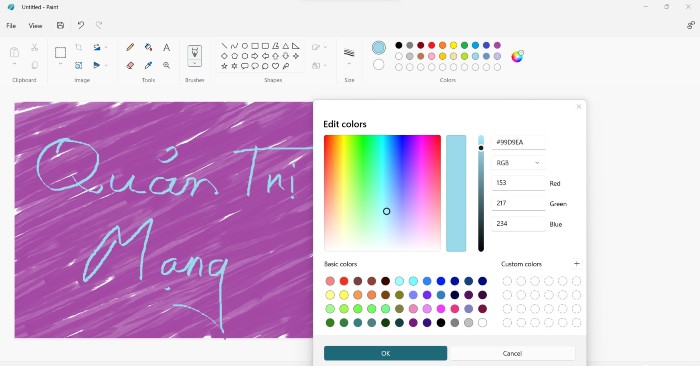Select the five-point star shape
This screenshot has height=366, width=700.
click(x=224, y=66)
